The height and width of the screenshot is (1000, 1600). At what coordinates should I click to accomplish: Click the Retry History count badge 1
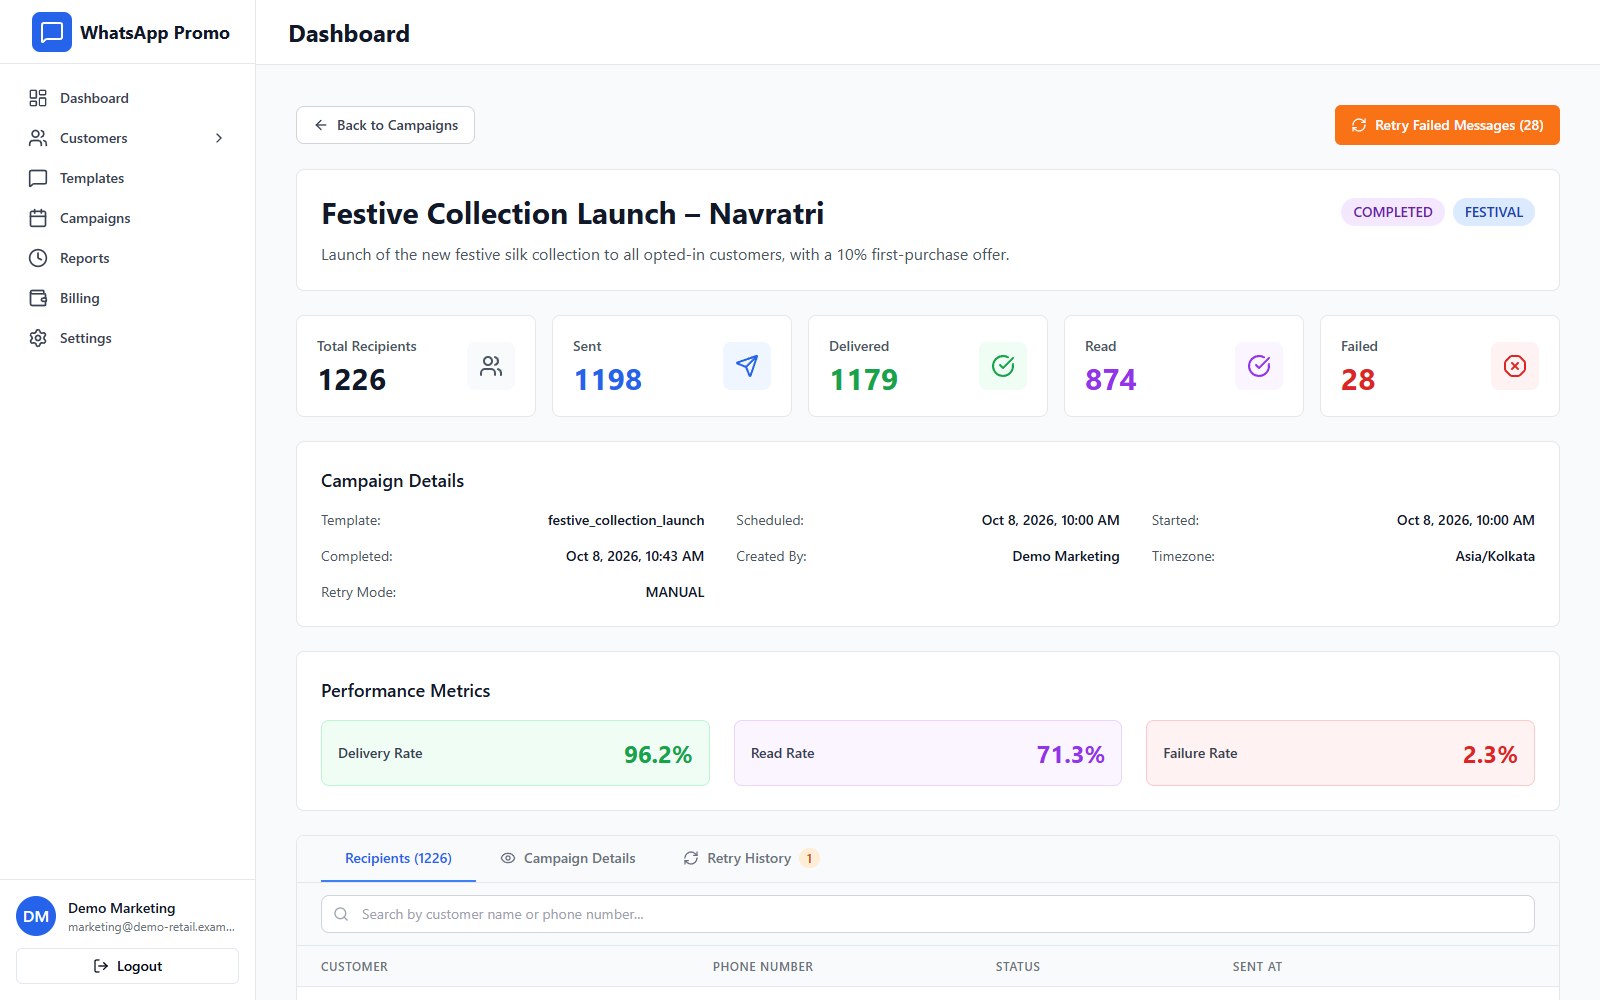click(809, 858)
